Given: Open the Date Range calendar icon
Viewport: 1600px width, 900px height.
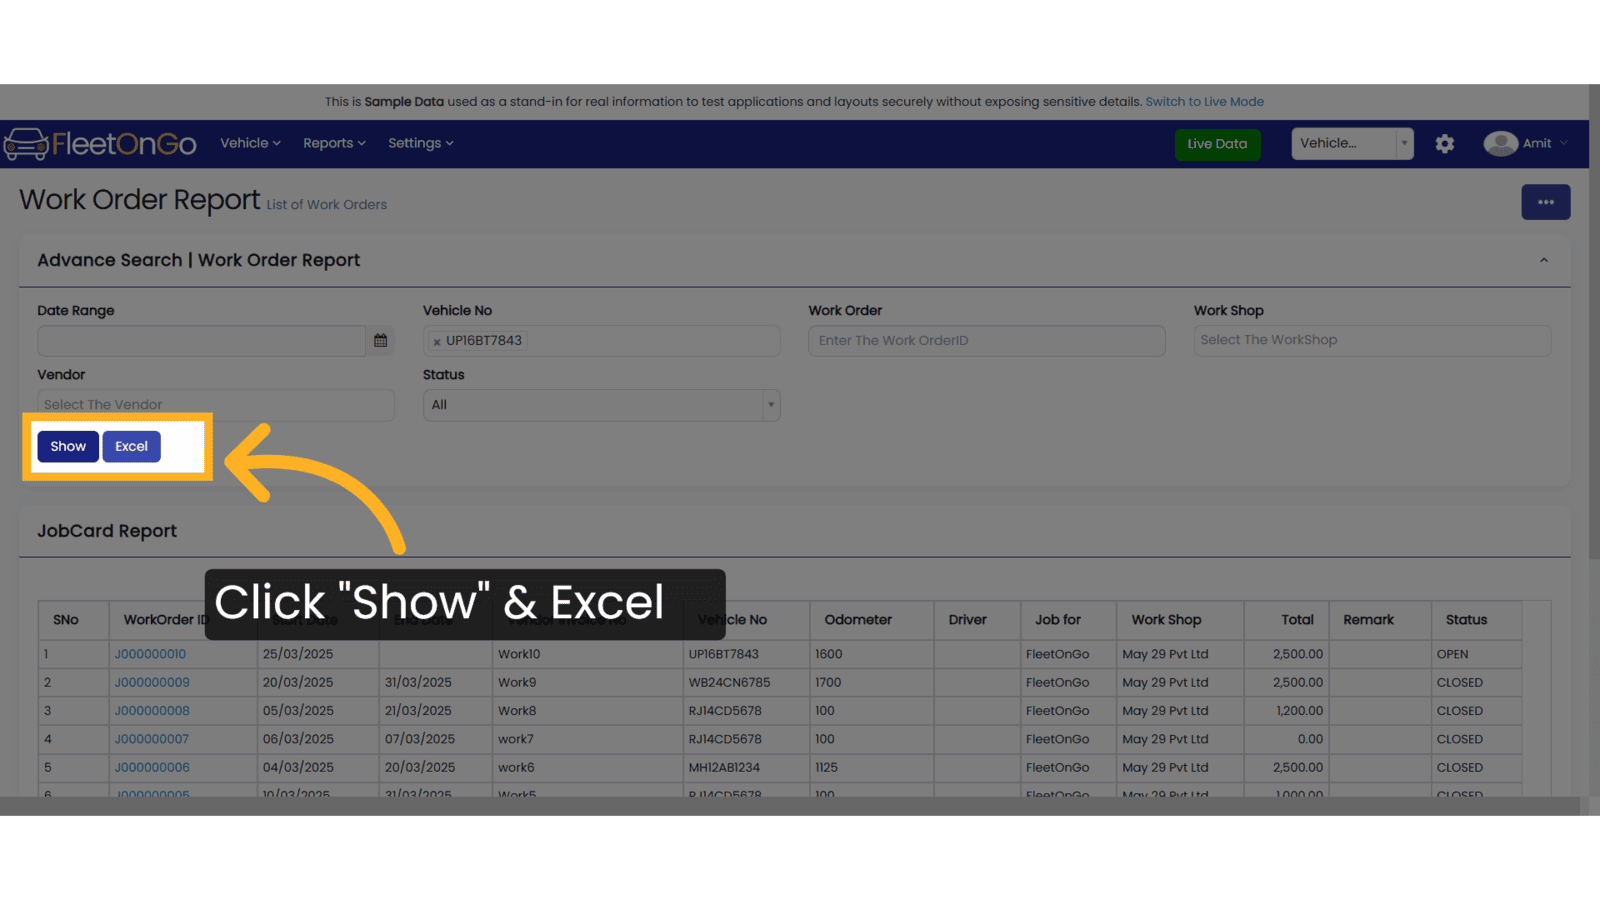Looking at the screenshot, I should coord(380,341).
